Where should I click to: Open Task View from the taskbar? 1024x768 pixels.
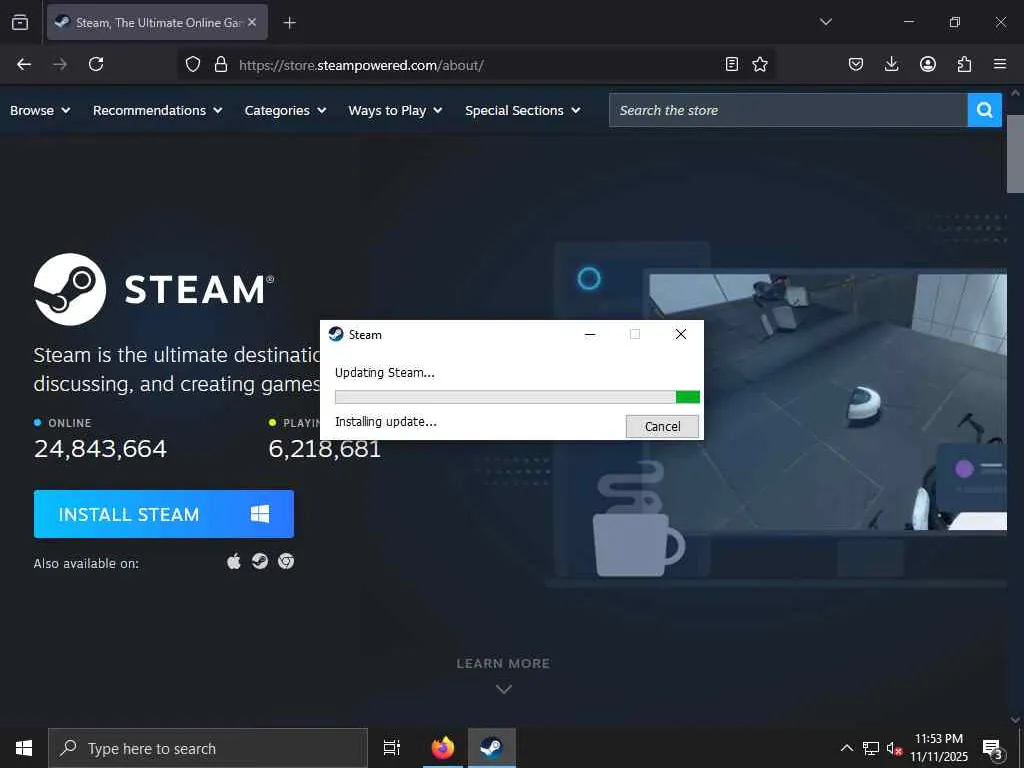(x=392, y=748)
